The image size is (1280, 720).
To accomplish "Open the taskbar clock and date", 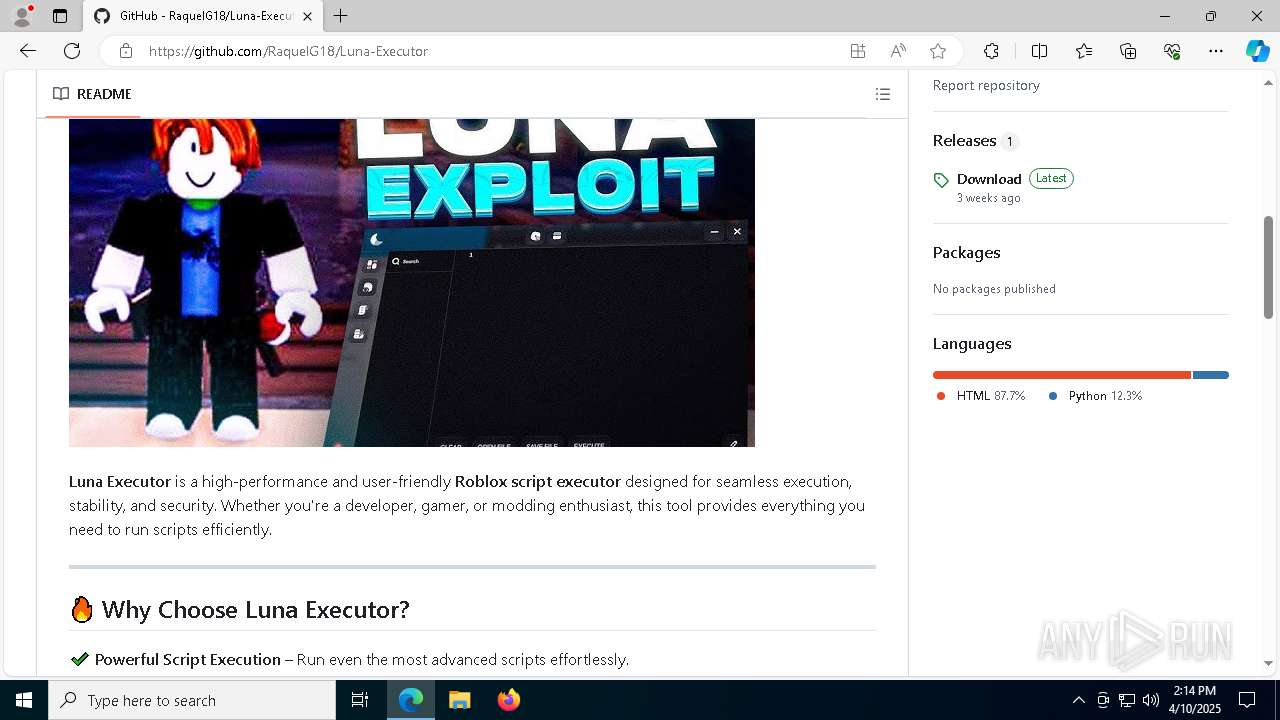I will (1194, 700).
